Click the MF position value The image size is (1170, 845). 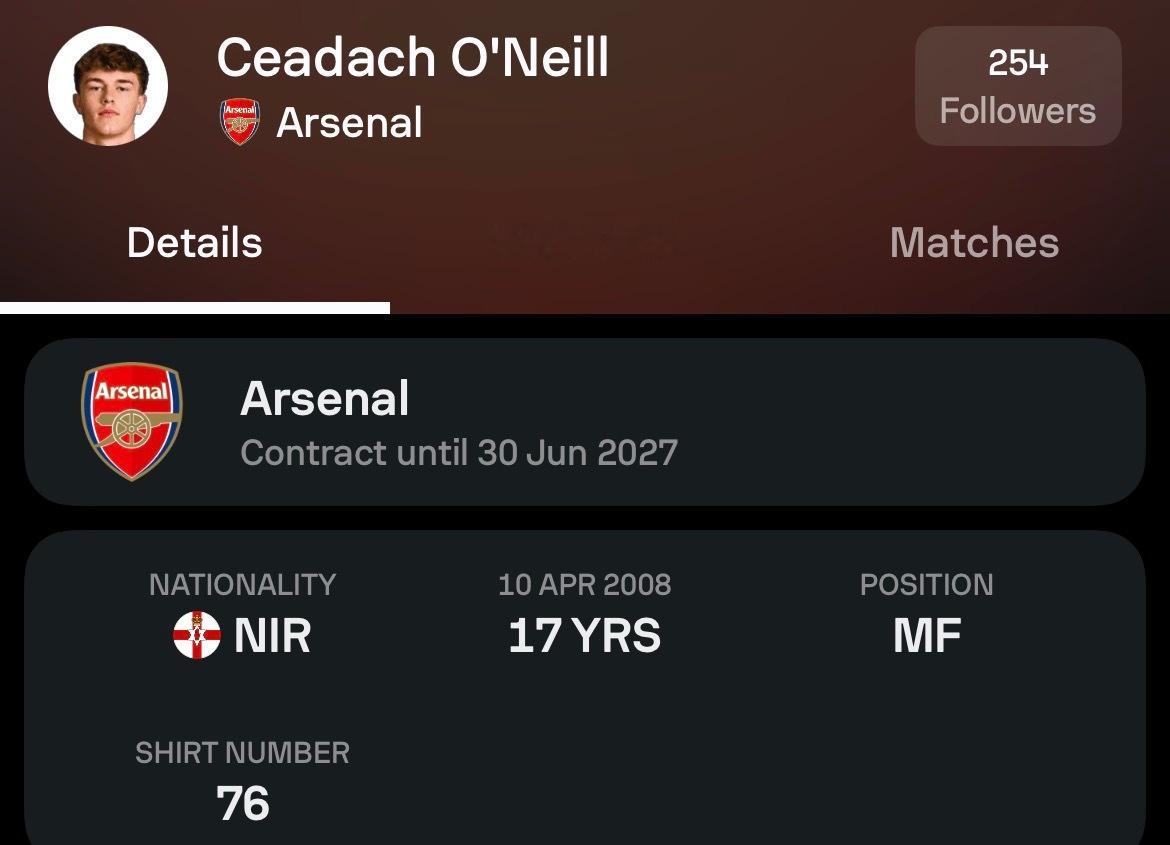point(926,636)
